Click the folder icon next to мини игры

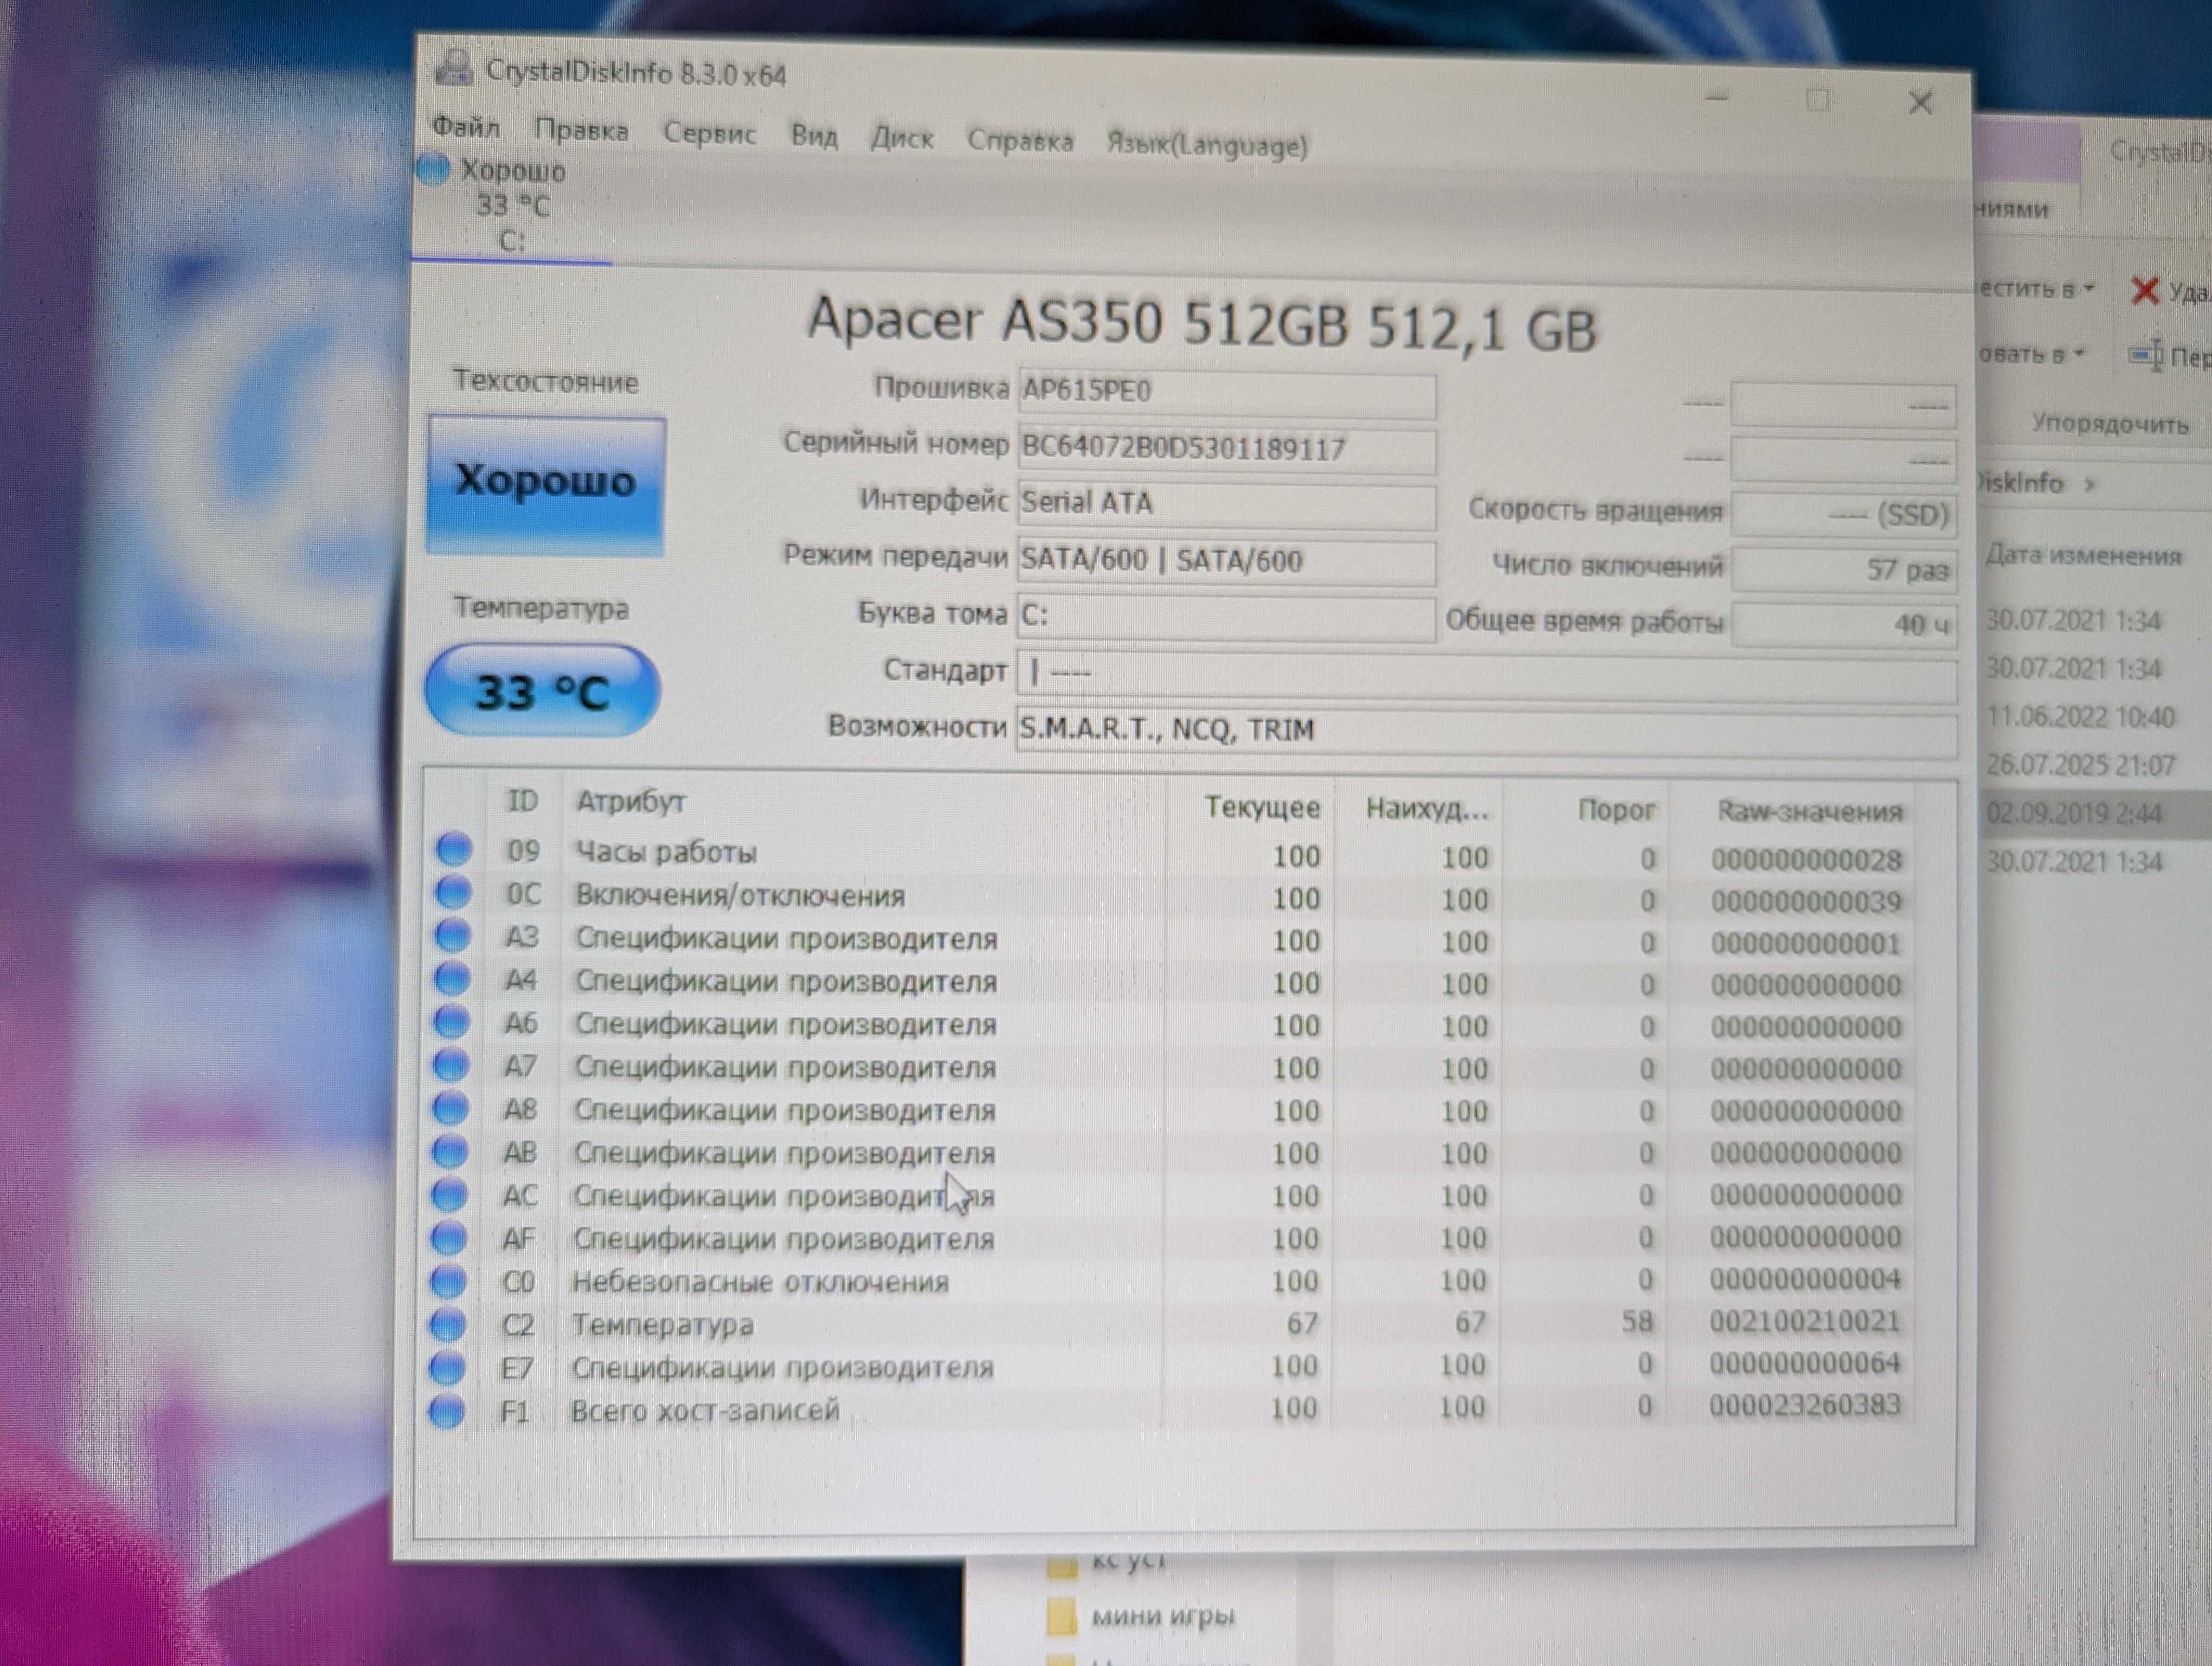coord(1062,1615)
